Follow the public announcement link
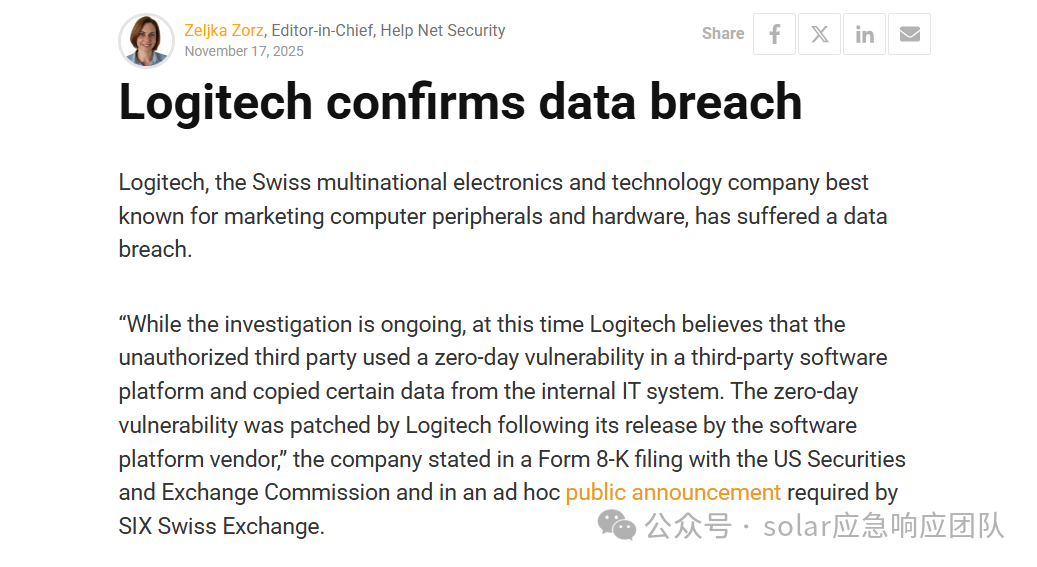1037x567 pixels. click(x=673, y=492)
